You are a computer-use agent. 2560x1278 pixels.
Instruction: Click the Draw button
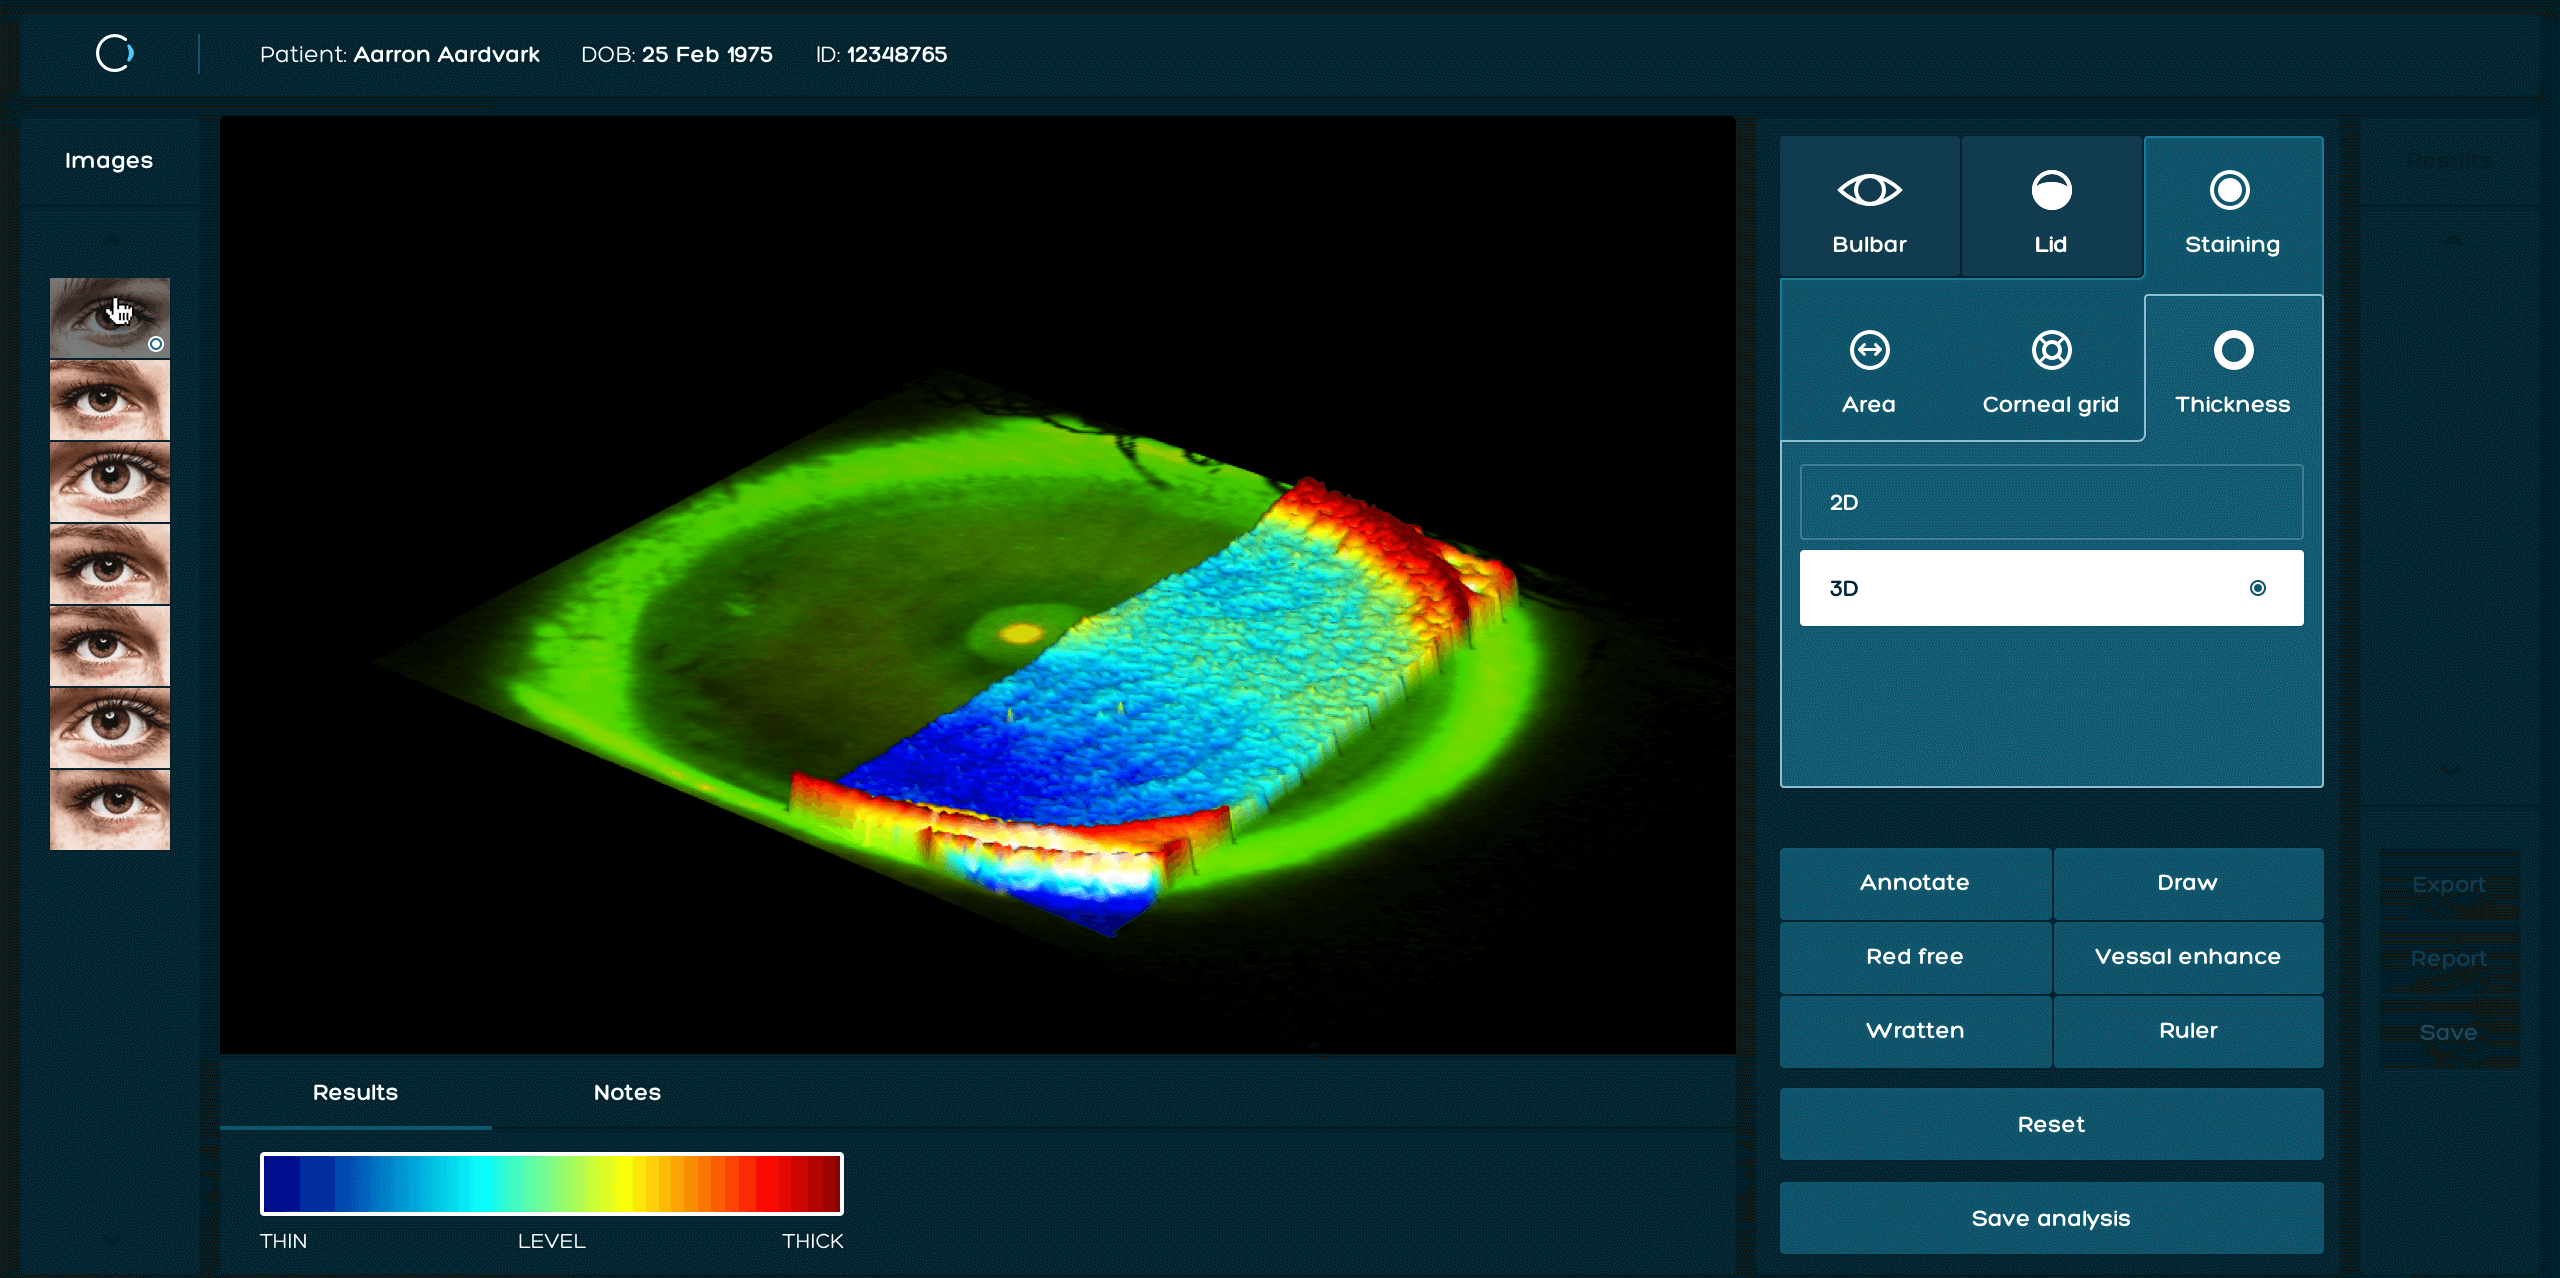[2188, 883]
